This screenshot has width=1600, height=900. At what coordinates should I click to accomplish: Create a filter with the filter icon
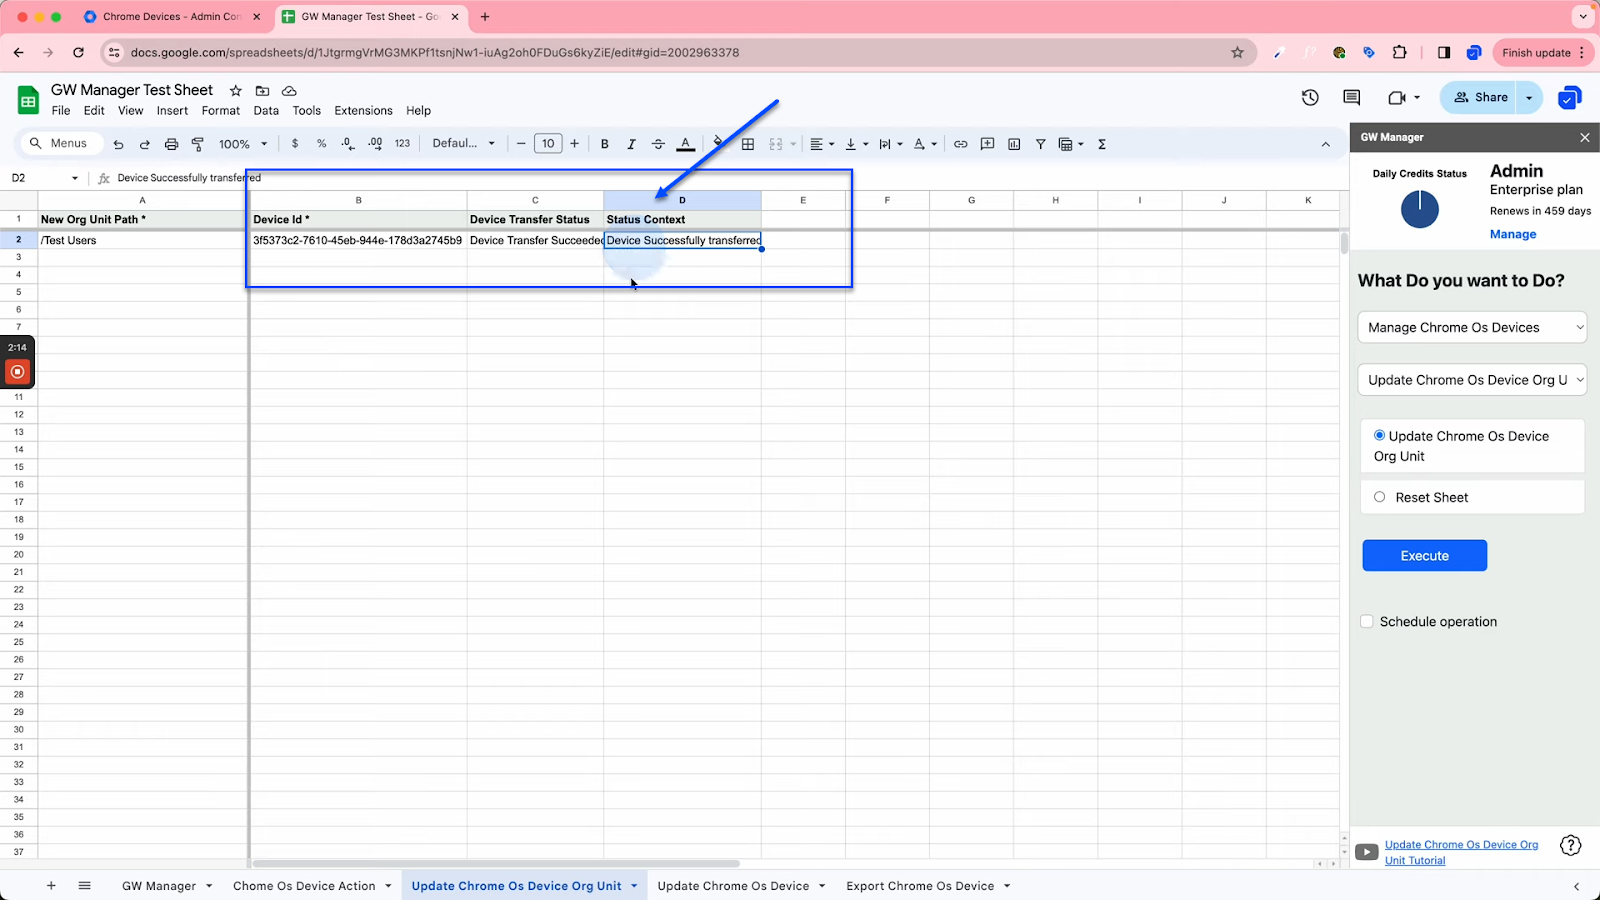tap(1040, 144)
